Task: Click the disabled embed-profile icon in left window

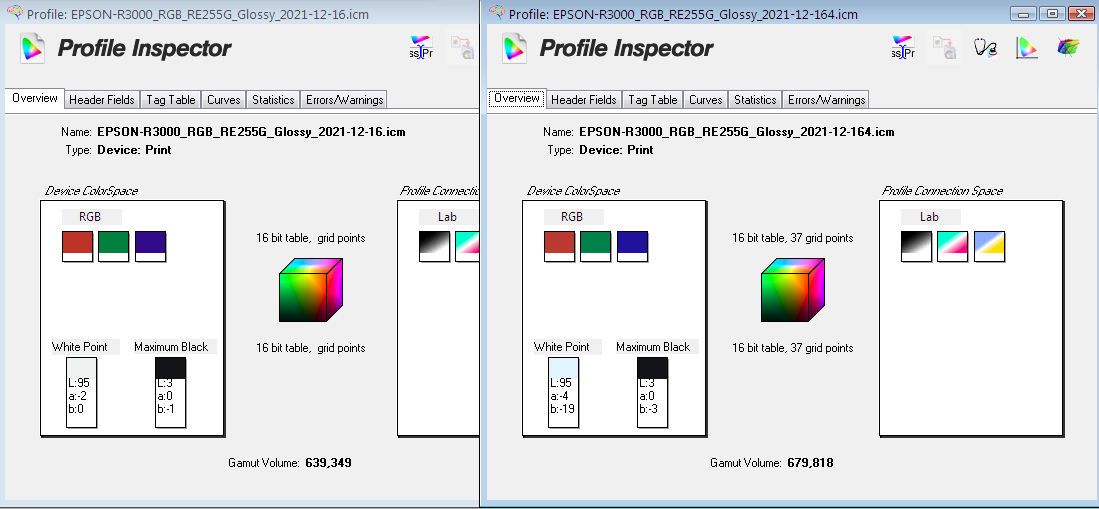Action: pyautogui.click(x=463, y=48)
